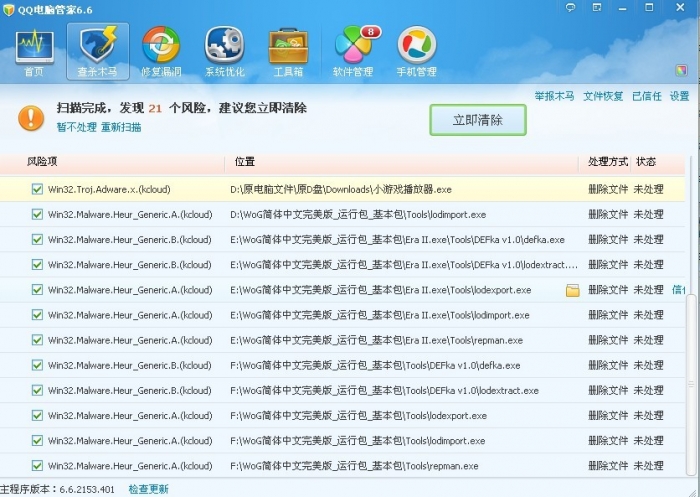Click 未处理 status in E:\ repman.exe row
700x497 pixels.
coord(648,340)
